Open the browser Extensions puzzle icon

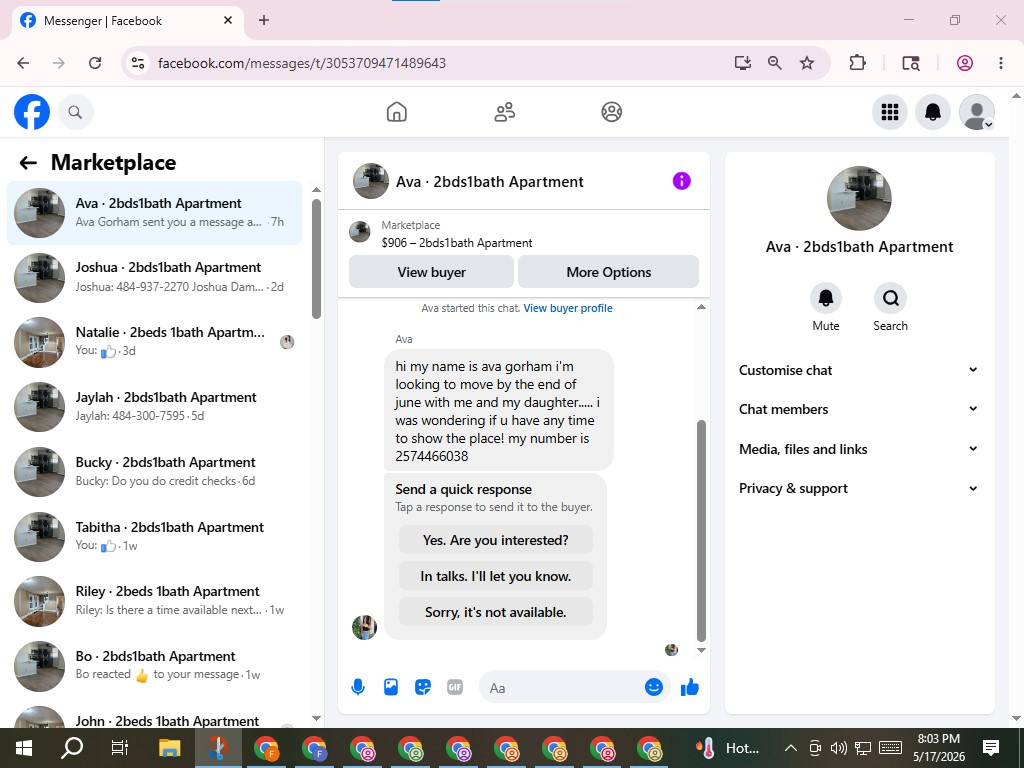tap(857, 63)
